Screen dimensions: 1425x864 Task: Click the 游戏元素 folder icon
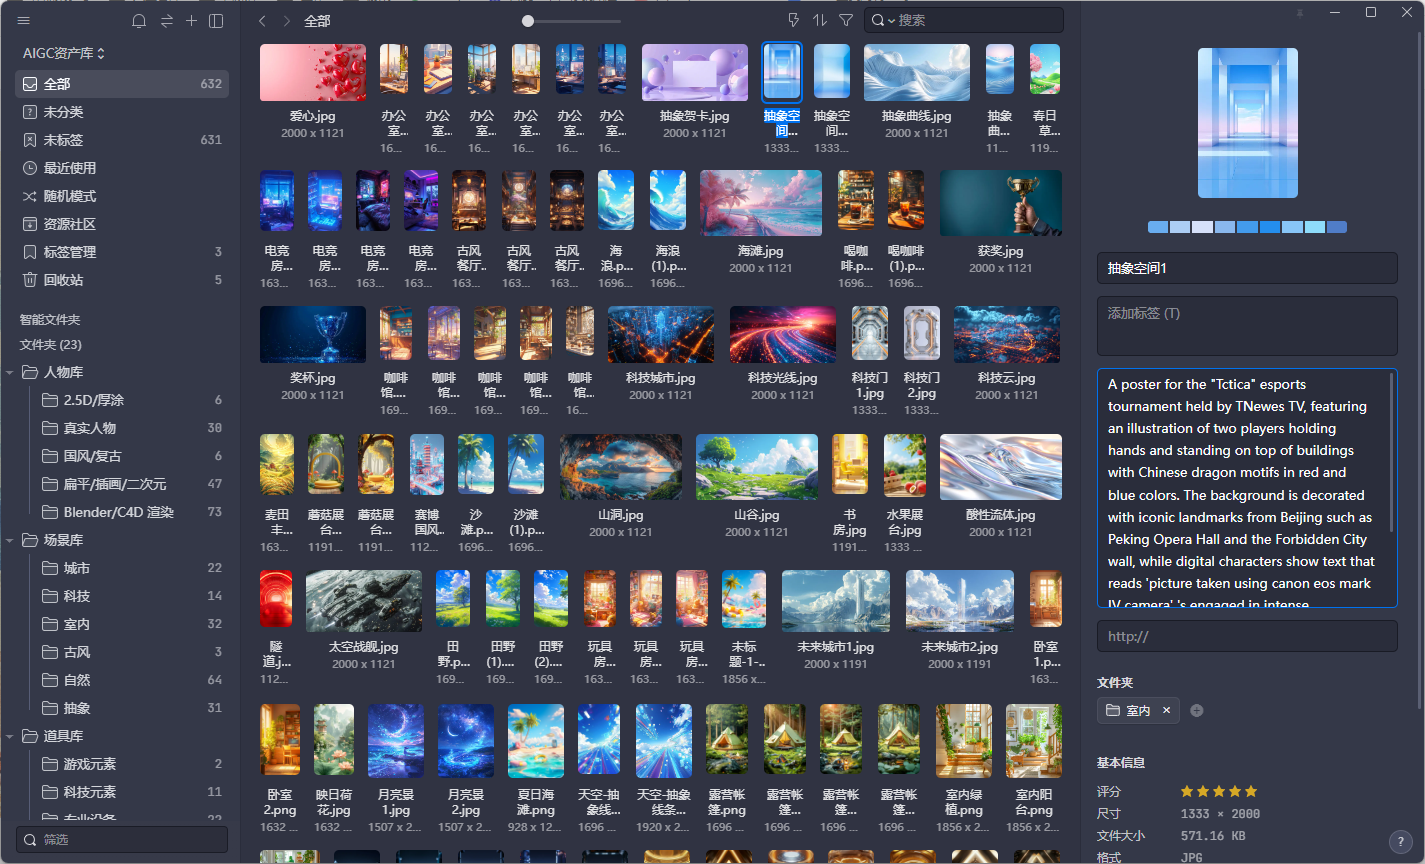point(50,764)
